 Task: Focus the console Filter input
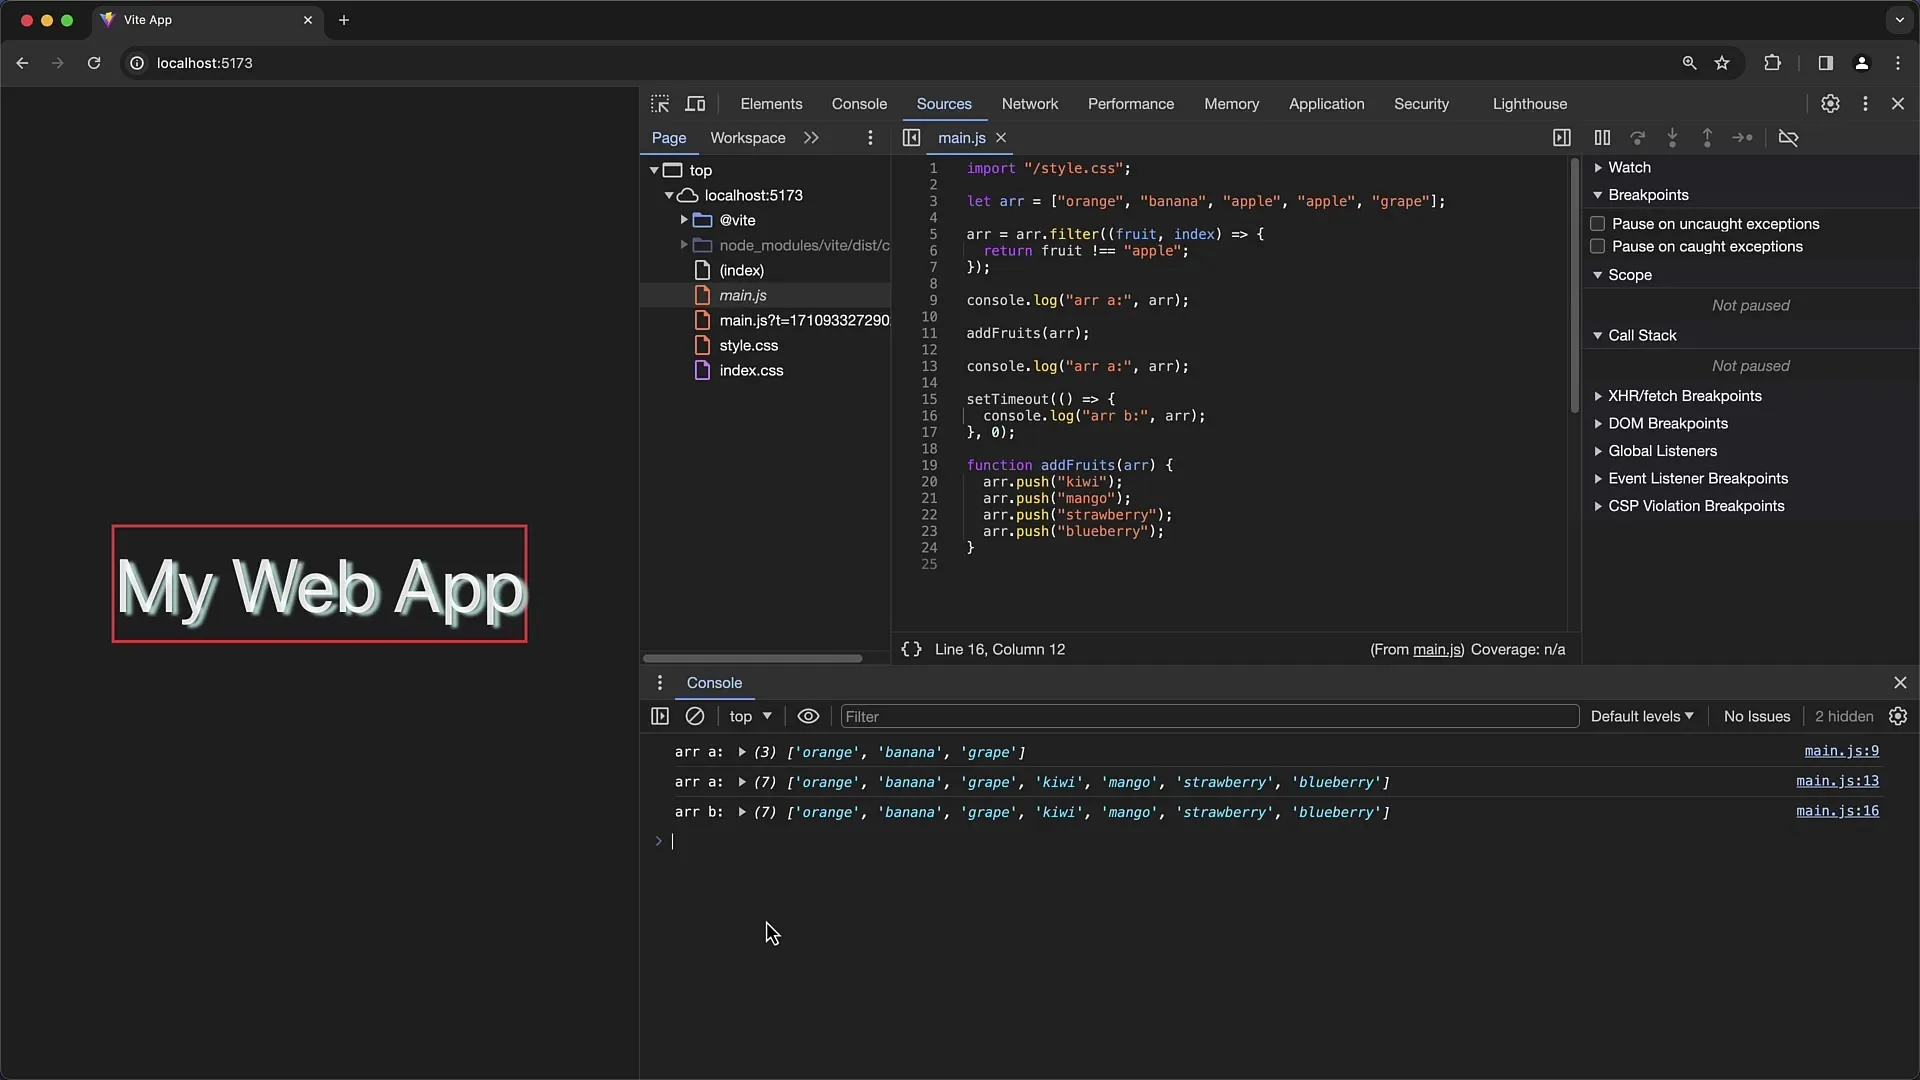pyautogui.click(x=1209, y=716)
